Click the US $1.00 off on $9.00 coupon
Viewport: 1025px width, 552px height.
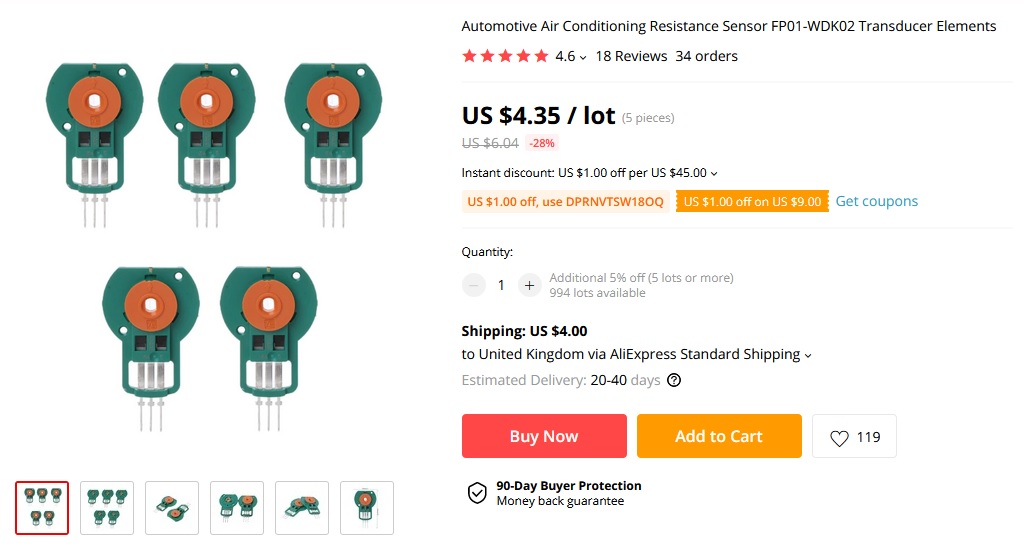pos(752,202)
